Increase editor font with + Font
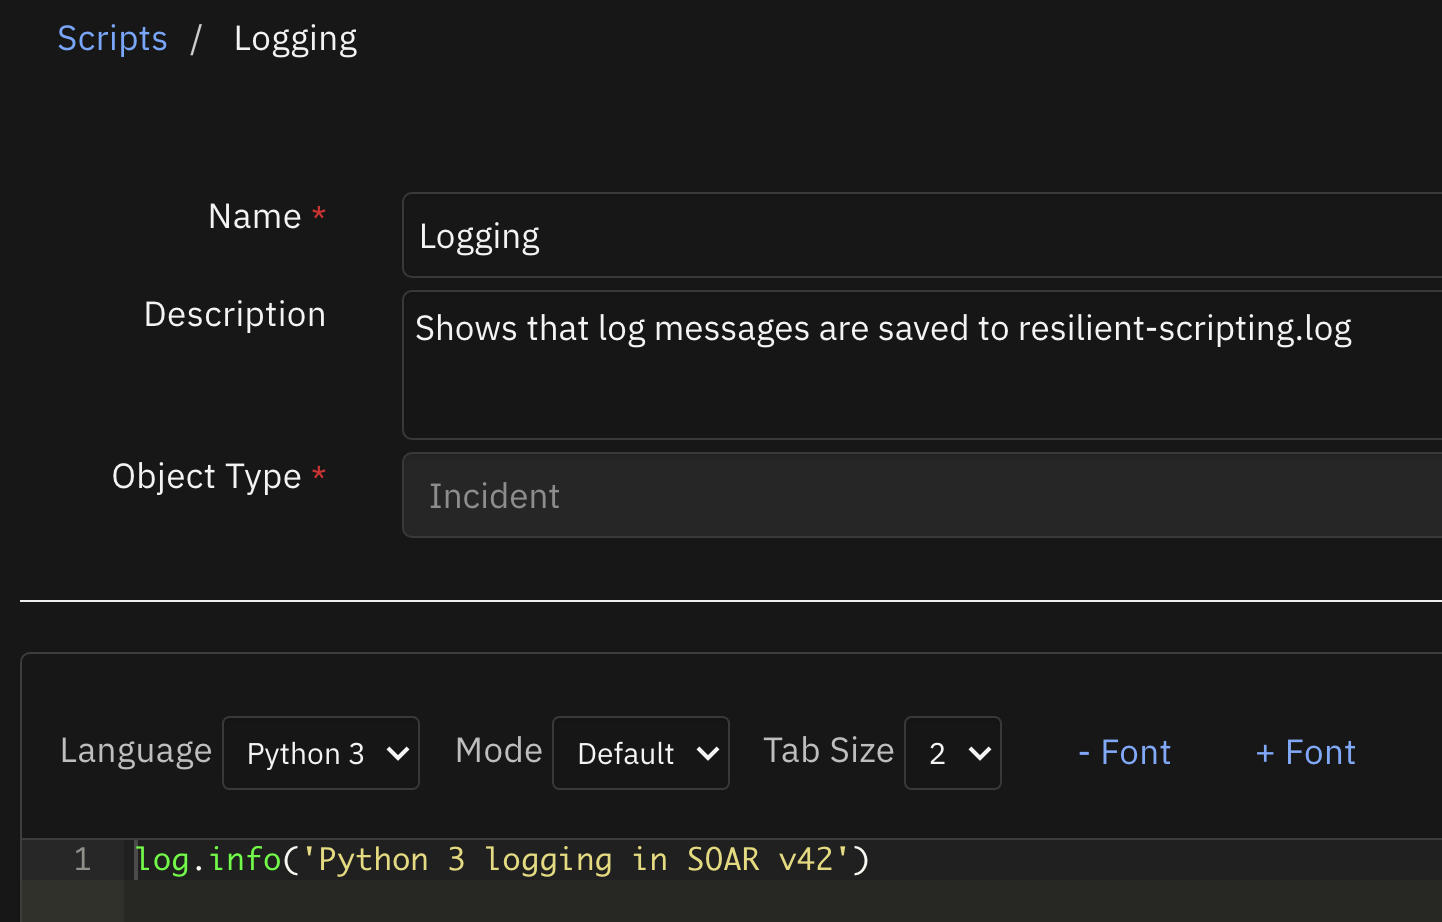1442x922 pixels. tap(1305, 752)
